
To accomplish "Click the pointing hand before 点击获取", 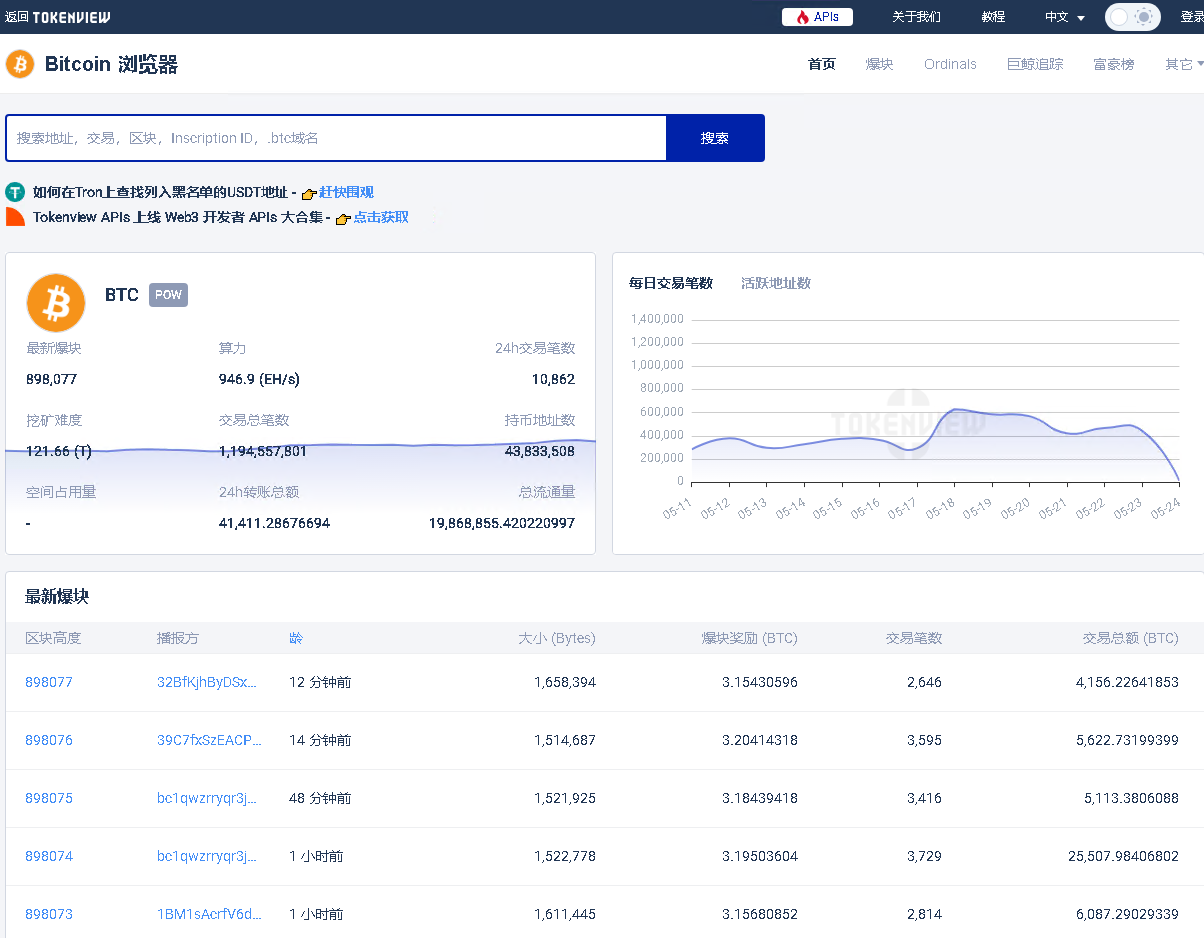I will (343, 218).
